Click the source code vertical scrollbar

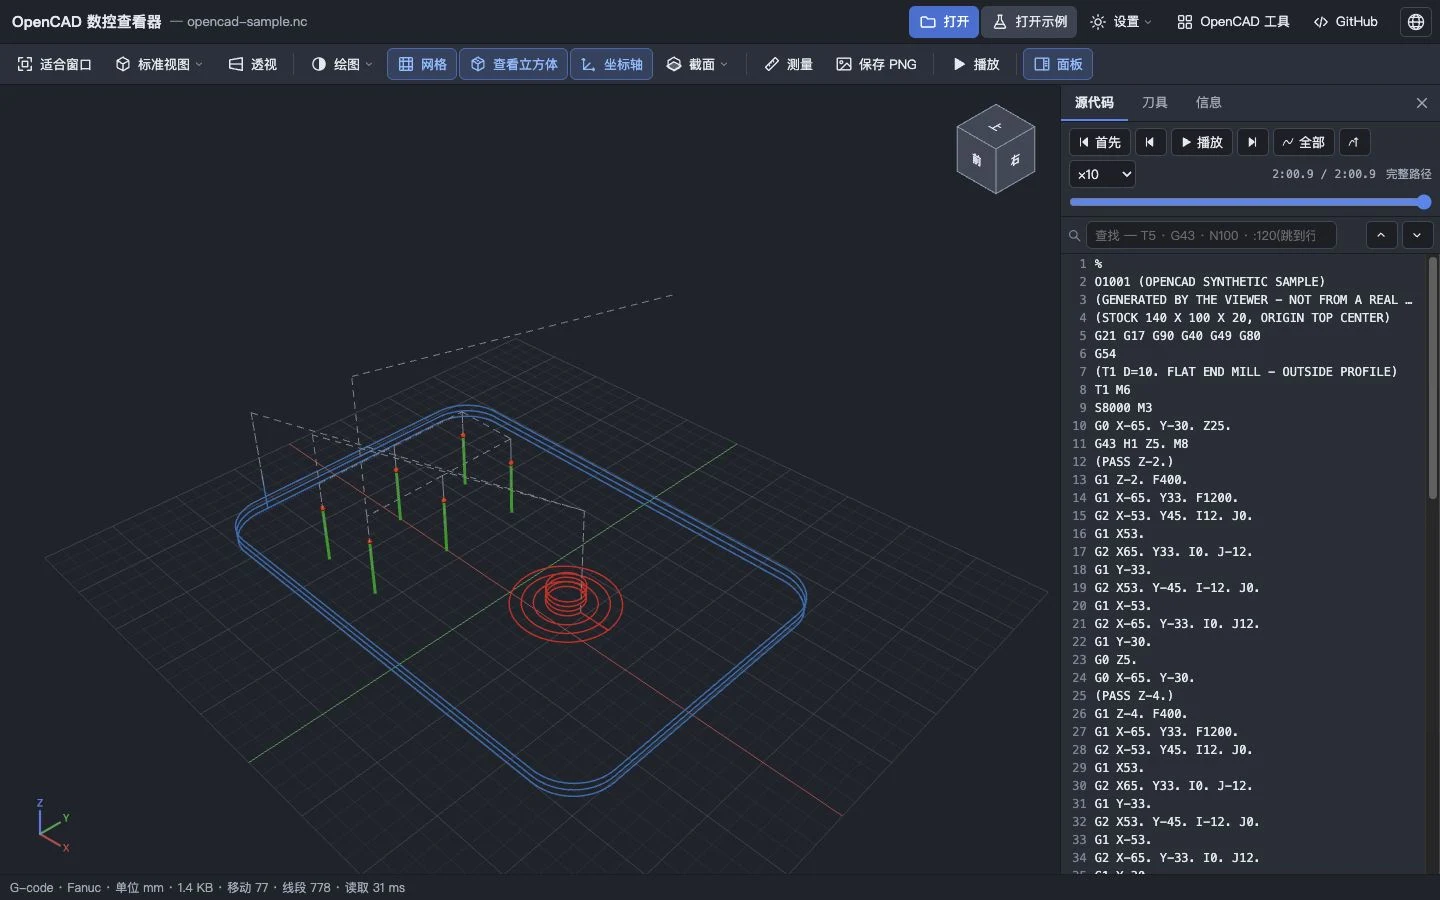1432,378
